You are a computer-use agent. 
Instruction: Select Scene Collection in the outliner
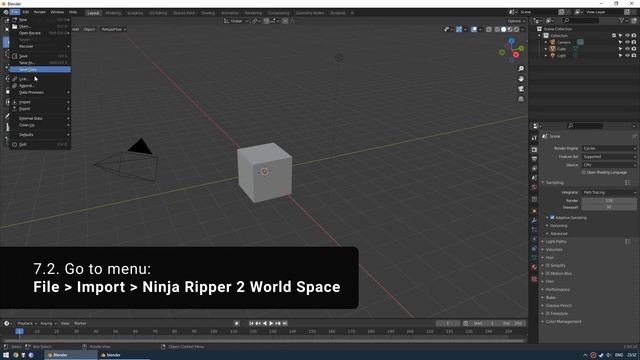point(558,29)
